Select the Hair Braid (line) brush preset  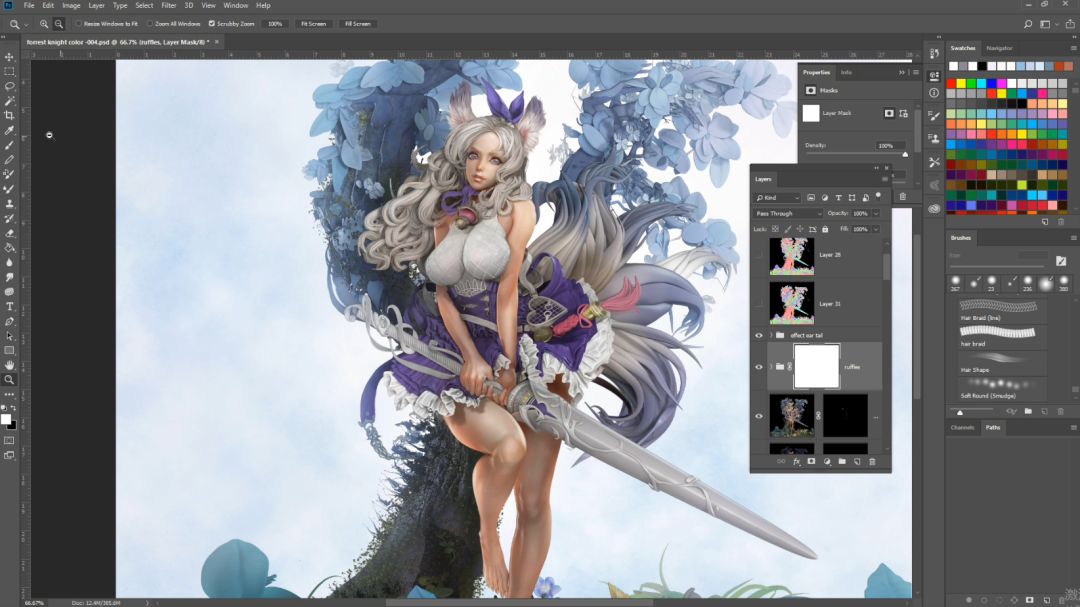click(x=1002, y=311)
